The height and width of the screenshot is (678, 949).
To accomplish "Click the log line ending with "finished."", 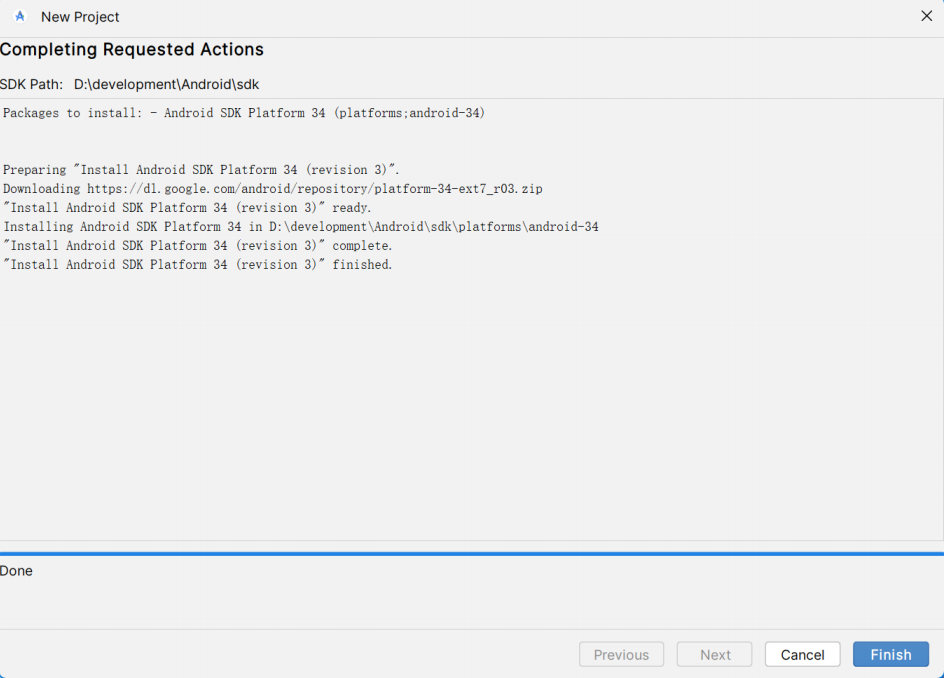I will click(x=197, y=265).
